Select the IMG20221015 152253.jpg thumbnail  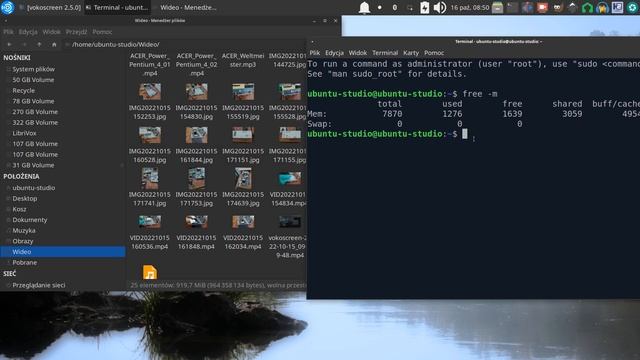[150, 91]
